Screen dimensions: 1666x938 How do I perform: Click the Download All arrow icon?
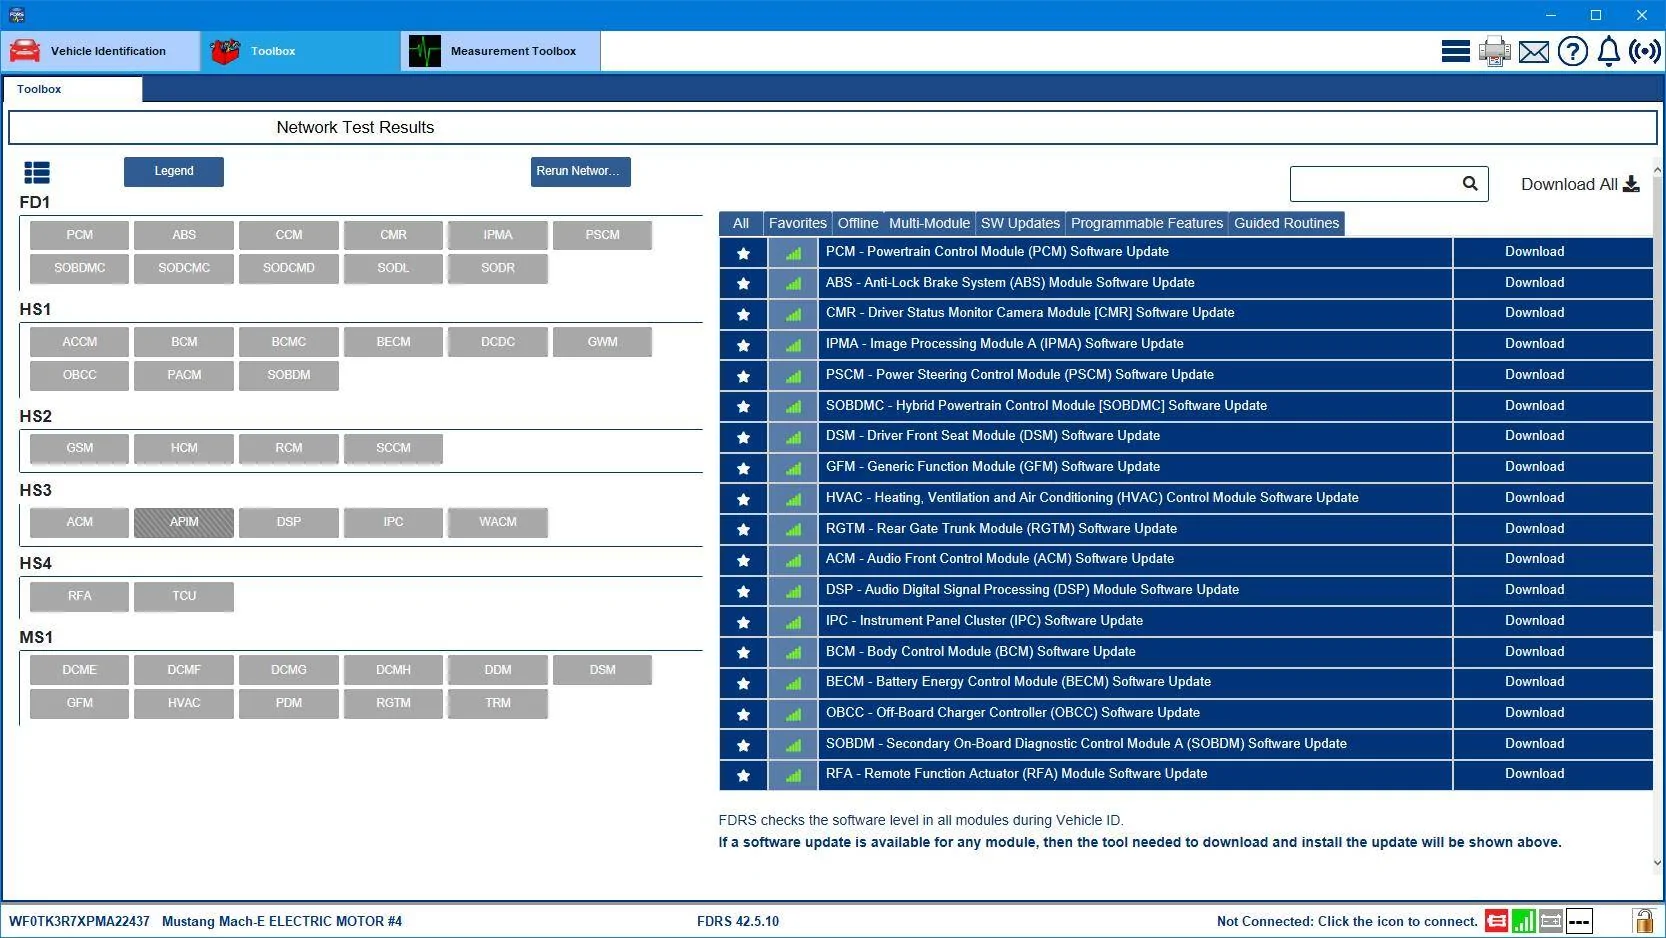point(1631,184)
